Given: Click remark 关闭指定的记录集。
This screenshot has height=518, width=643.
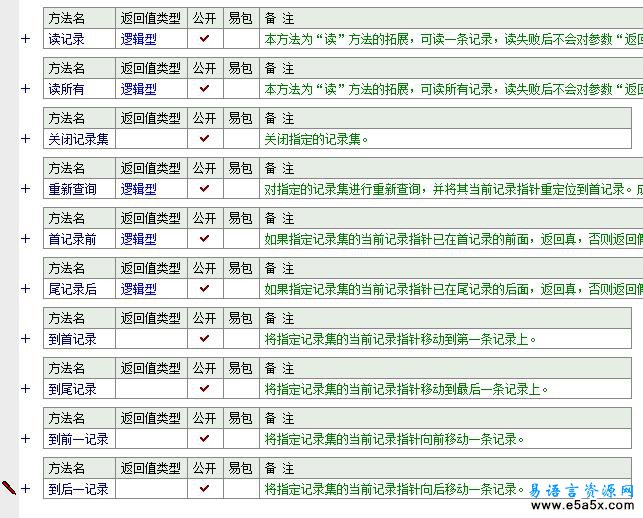Looking at the screenshot, I should pyautogui.click(x=316, y=139).
